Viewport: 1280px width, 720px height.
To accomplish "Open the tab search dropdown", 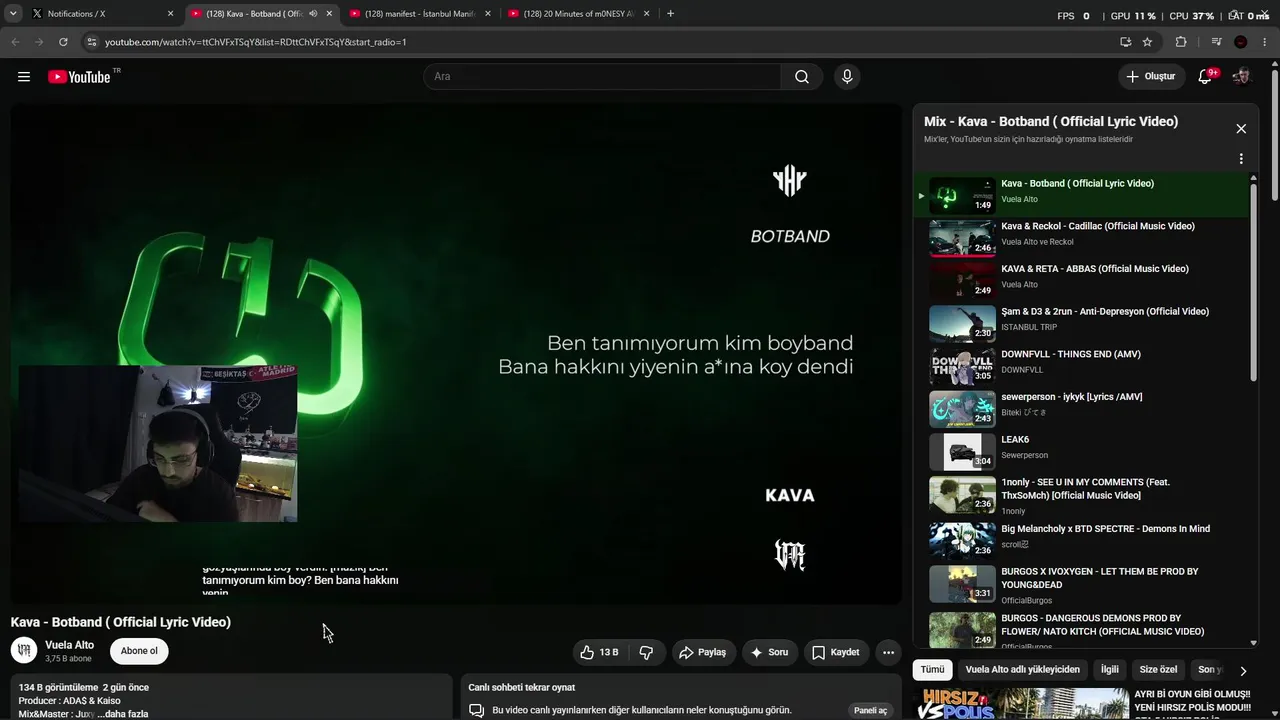I will [x=13, y=14].
